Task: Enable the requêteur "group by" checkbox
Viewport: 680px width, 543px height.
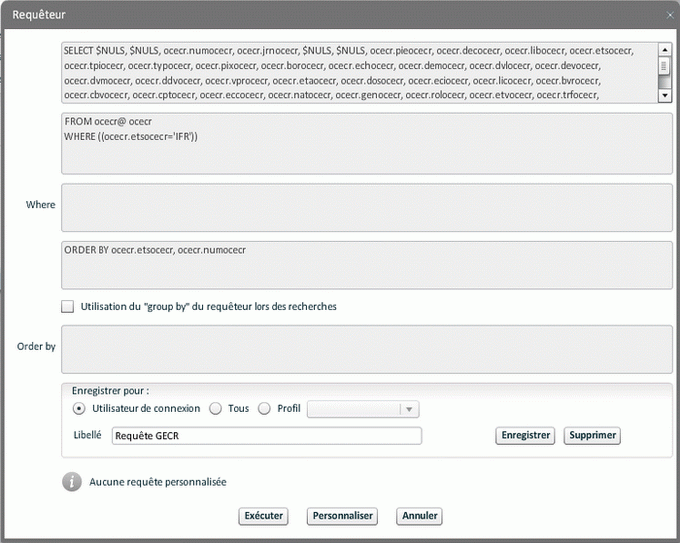Action: [x=68, y=307]
